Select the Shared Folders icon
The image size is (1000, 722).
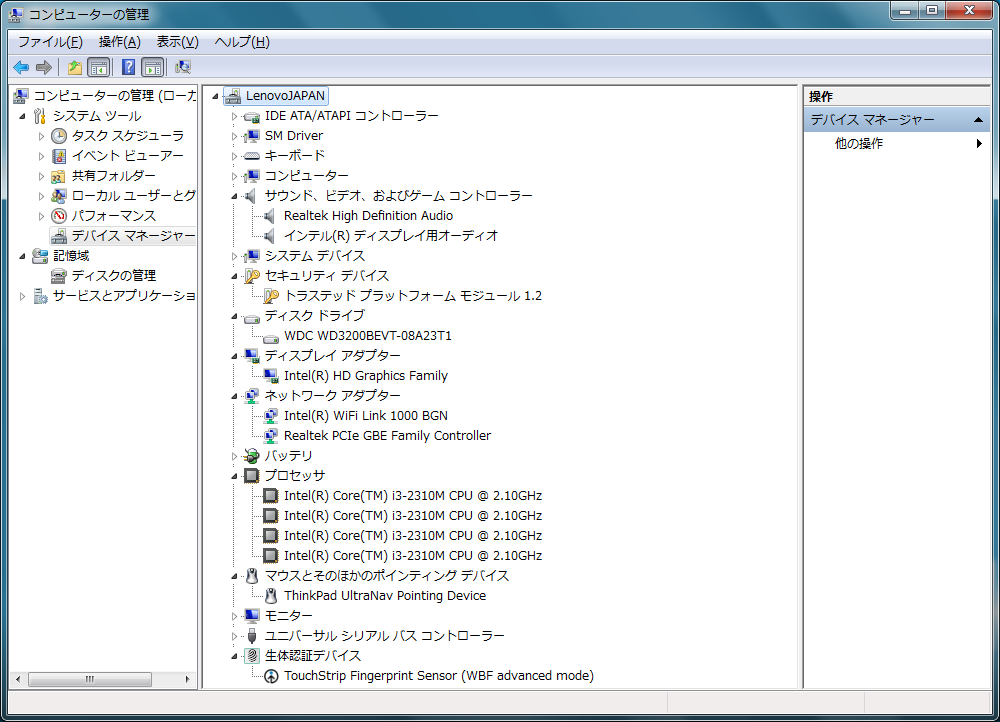(59, 176)
